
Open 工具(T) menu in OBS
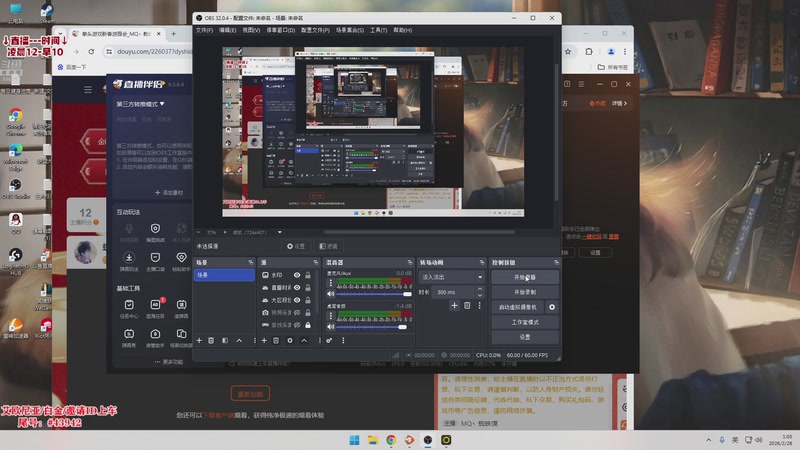(379, 30)
